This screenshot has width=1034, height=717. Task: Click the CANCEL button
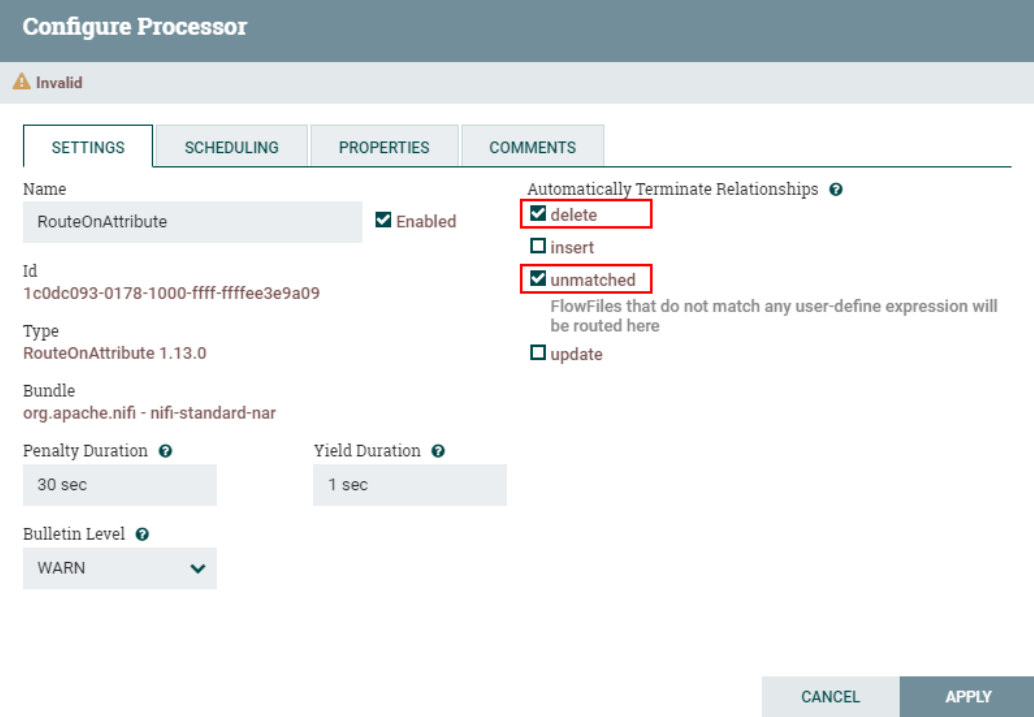point(830,697)
